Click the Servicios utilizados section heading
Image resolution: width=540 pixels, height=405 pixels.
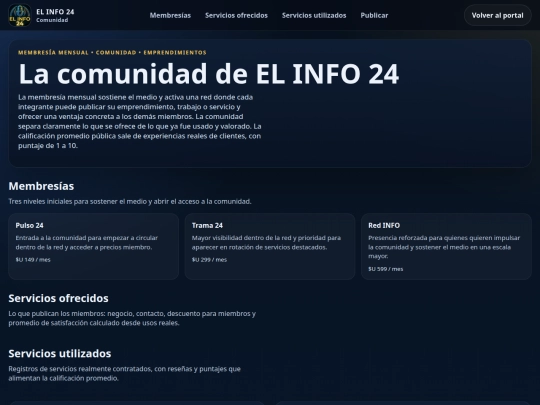click(60, 354)
